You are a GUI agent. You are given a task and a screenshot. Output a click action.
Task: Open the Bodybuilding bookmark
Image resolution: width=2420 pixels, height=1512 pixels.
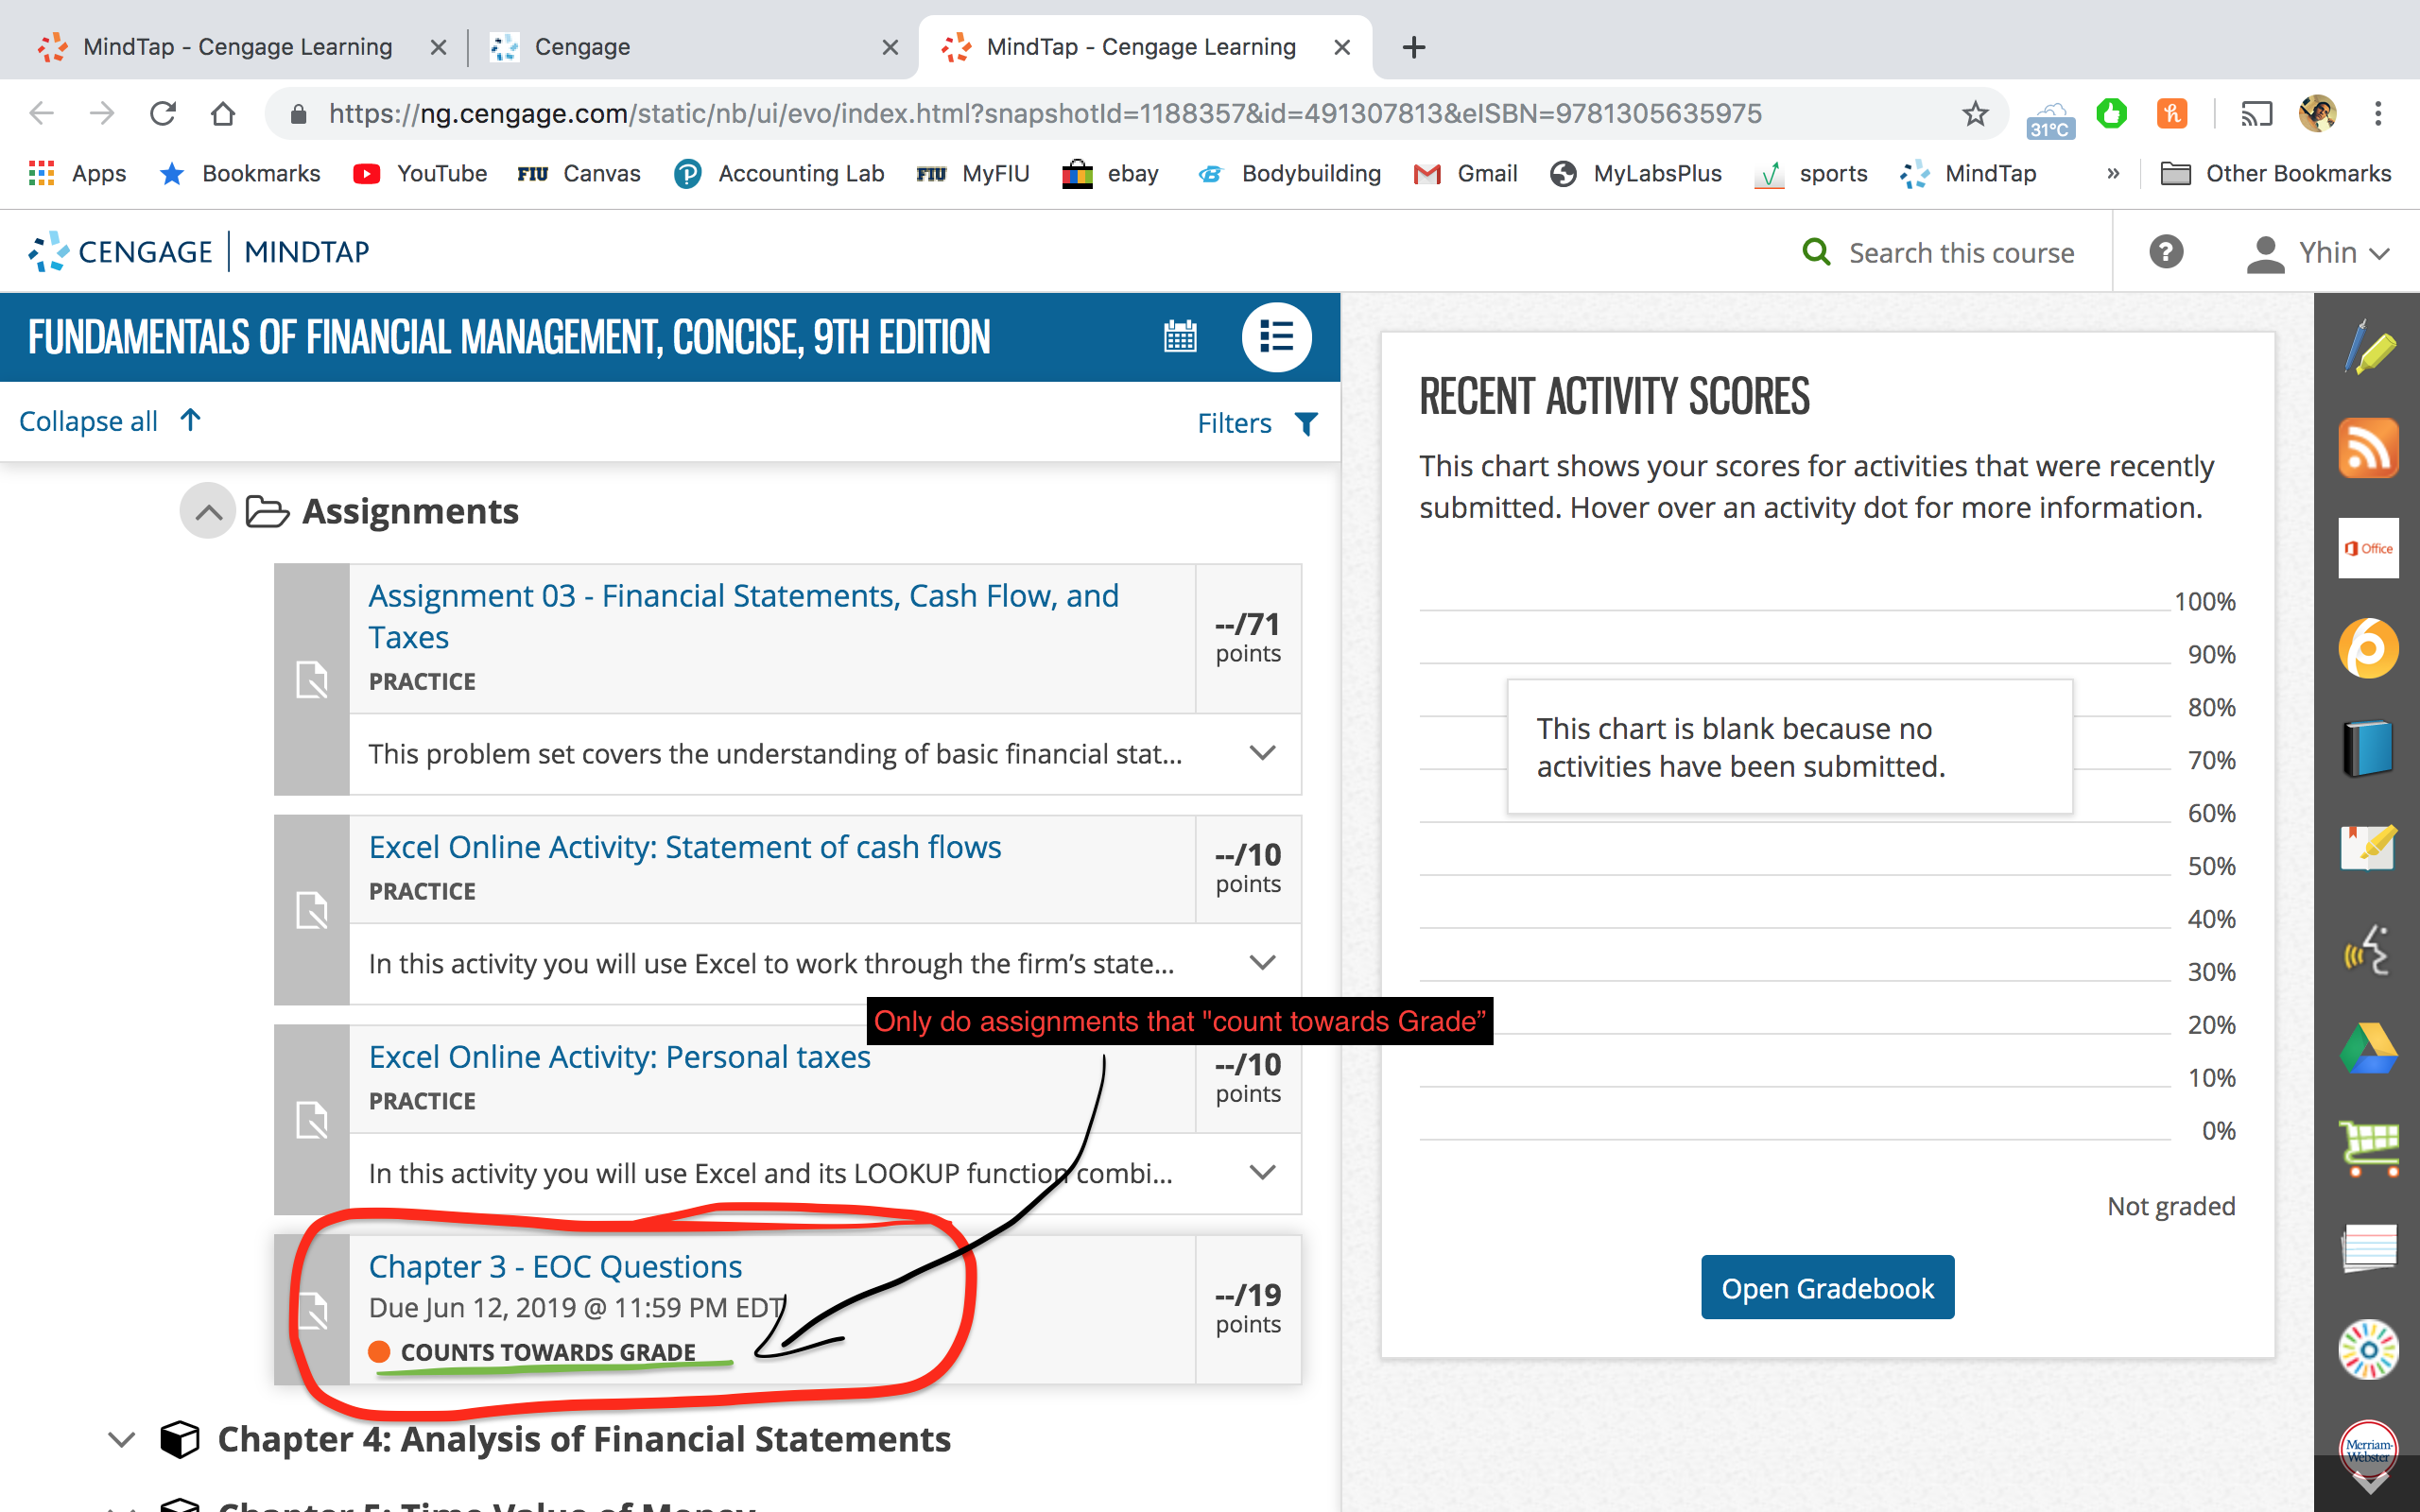pos(1289,174)
